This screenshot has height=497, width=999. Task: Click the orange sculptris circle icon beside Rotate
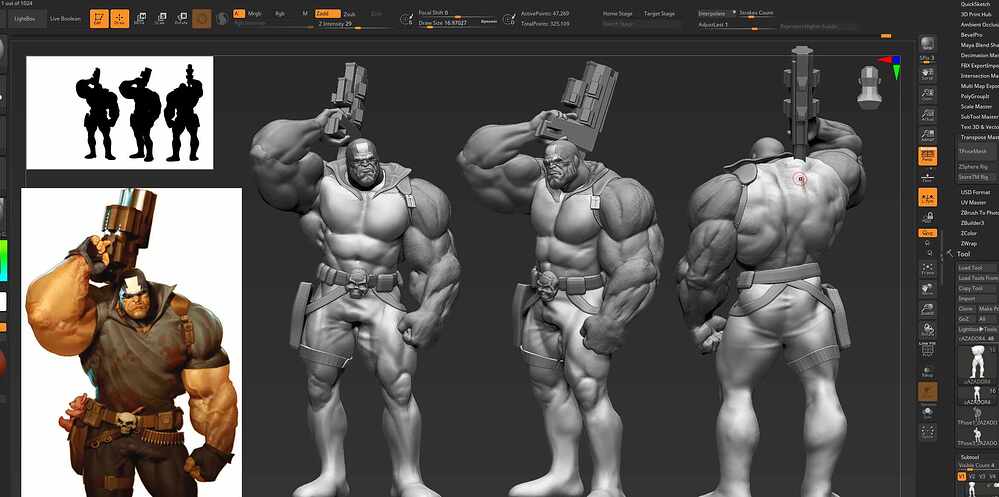click(202, 18)
